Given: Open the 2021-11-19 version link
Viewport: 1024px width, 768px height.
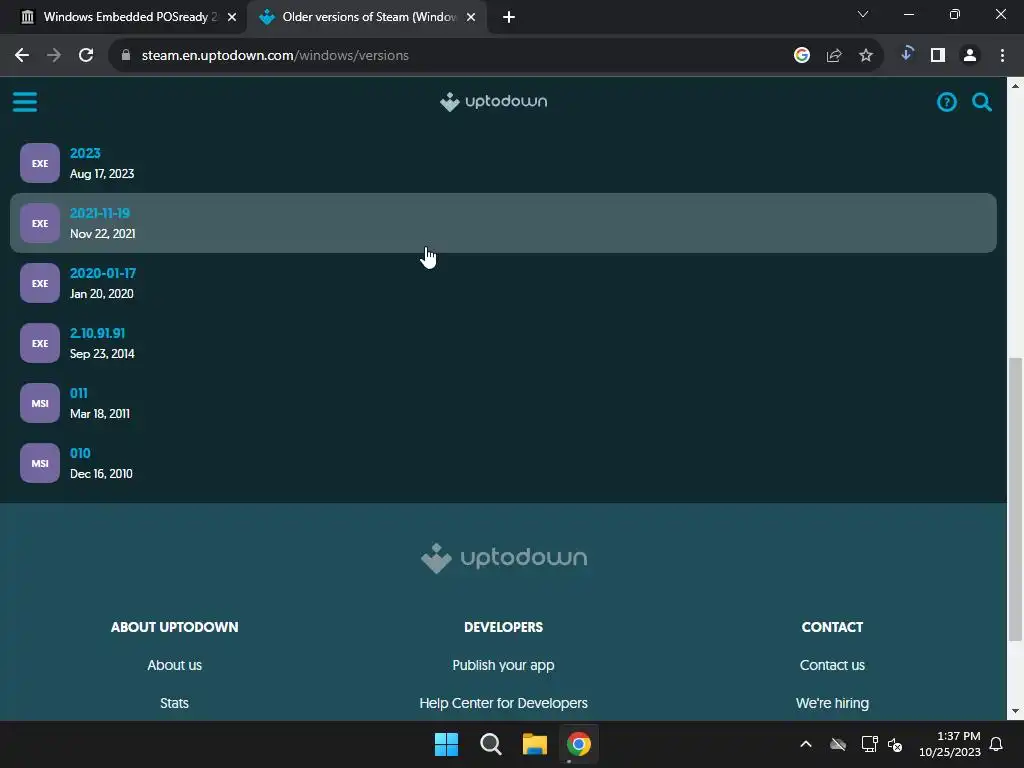Looking at the screenshot, I should (100, 214).
